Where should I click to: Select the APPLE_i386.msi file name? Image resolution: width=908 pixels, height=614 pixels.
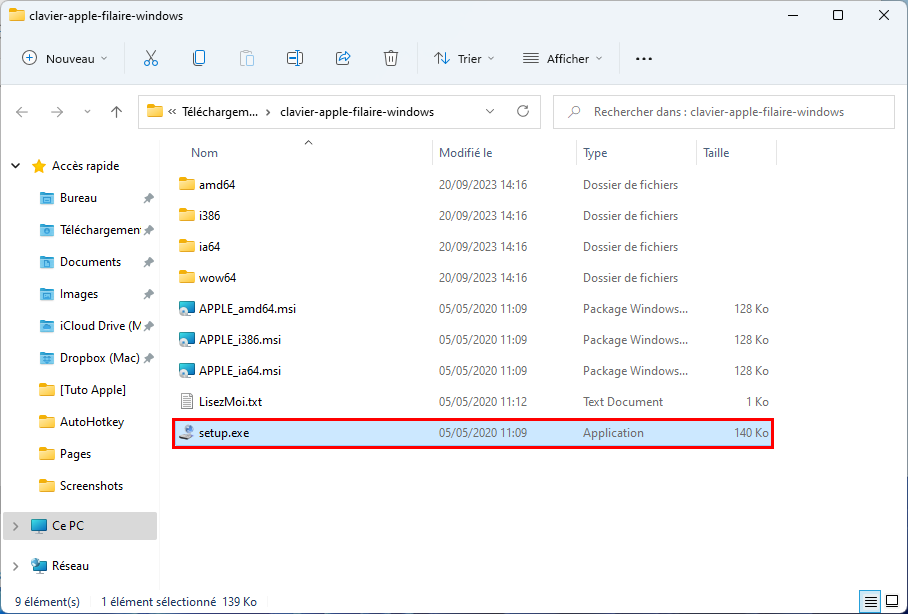point(240,339)
